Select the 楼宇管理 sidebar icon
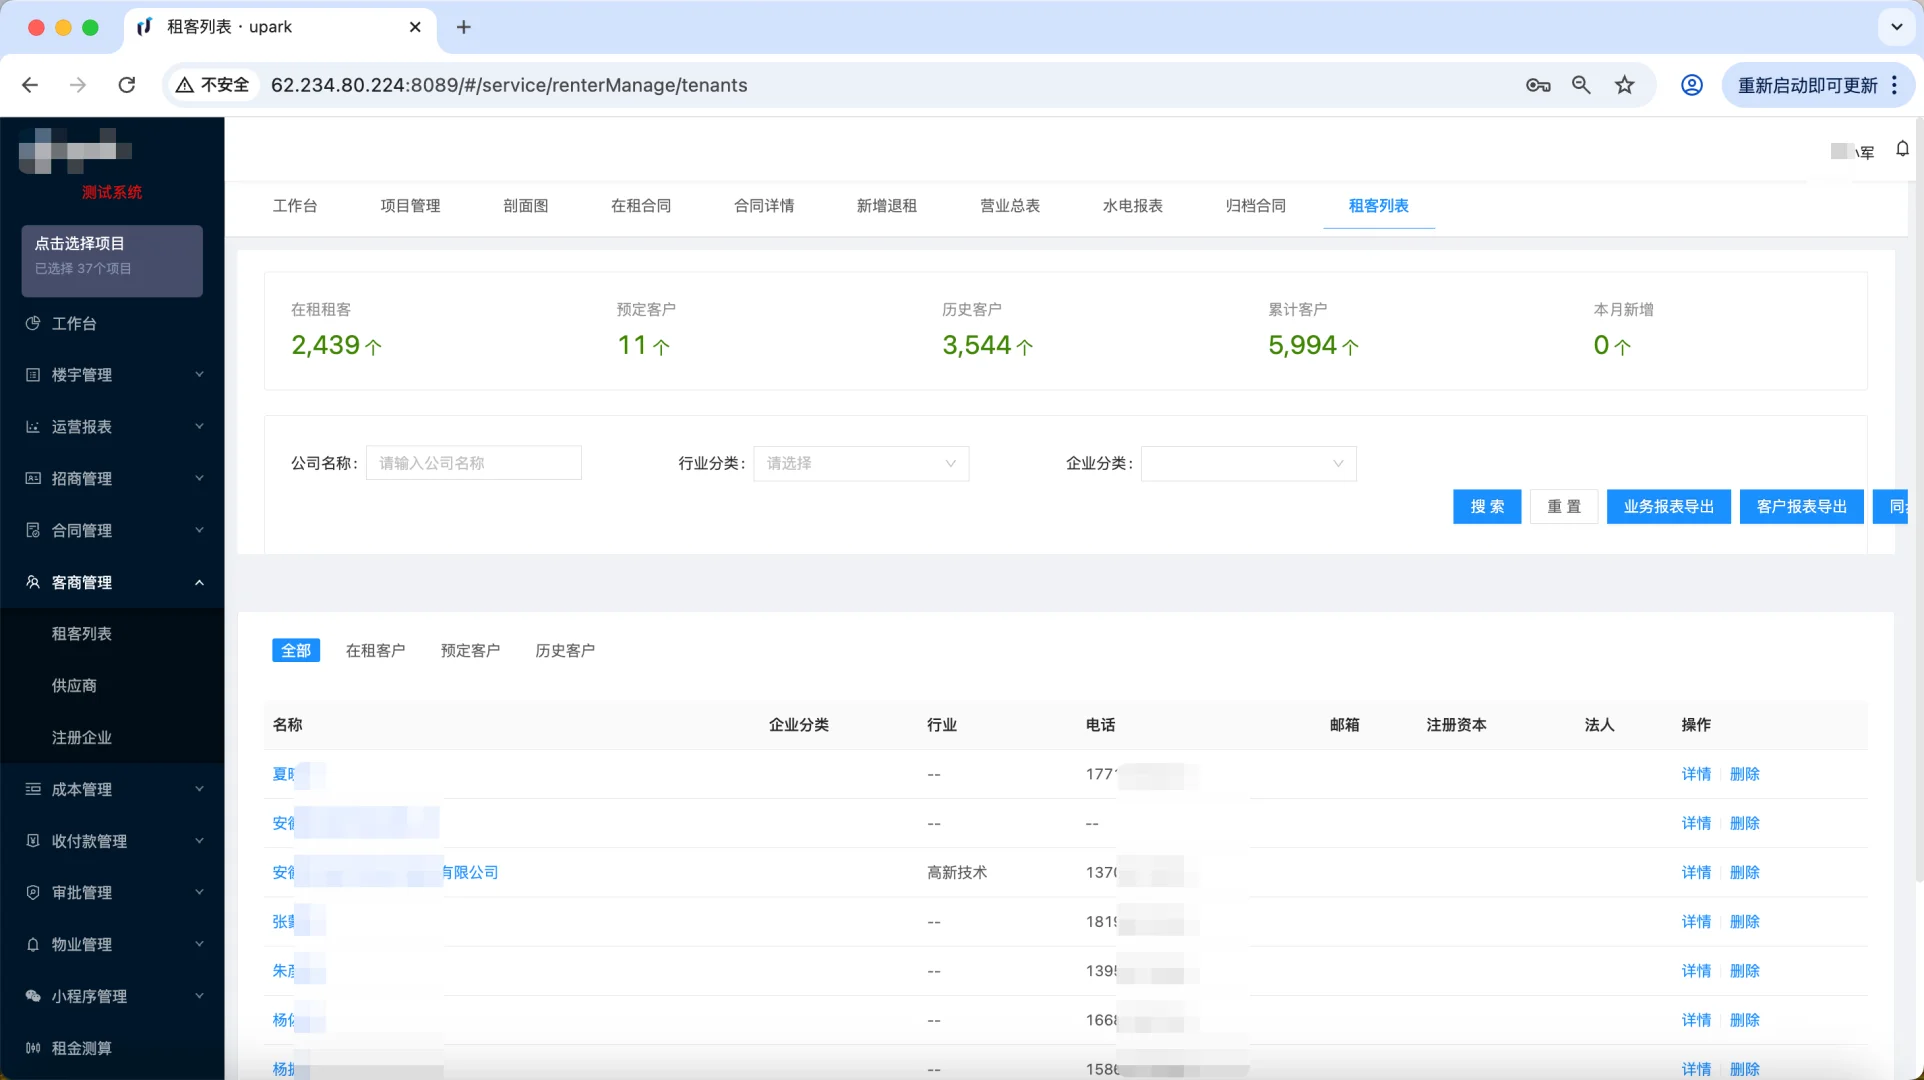Image resolution: width=1924 pixels, height=1080 pixels. coord(31,375)
